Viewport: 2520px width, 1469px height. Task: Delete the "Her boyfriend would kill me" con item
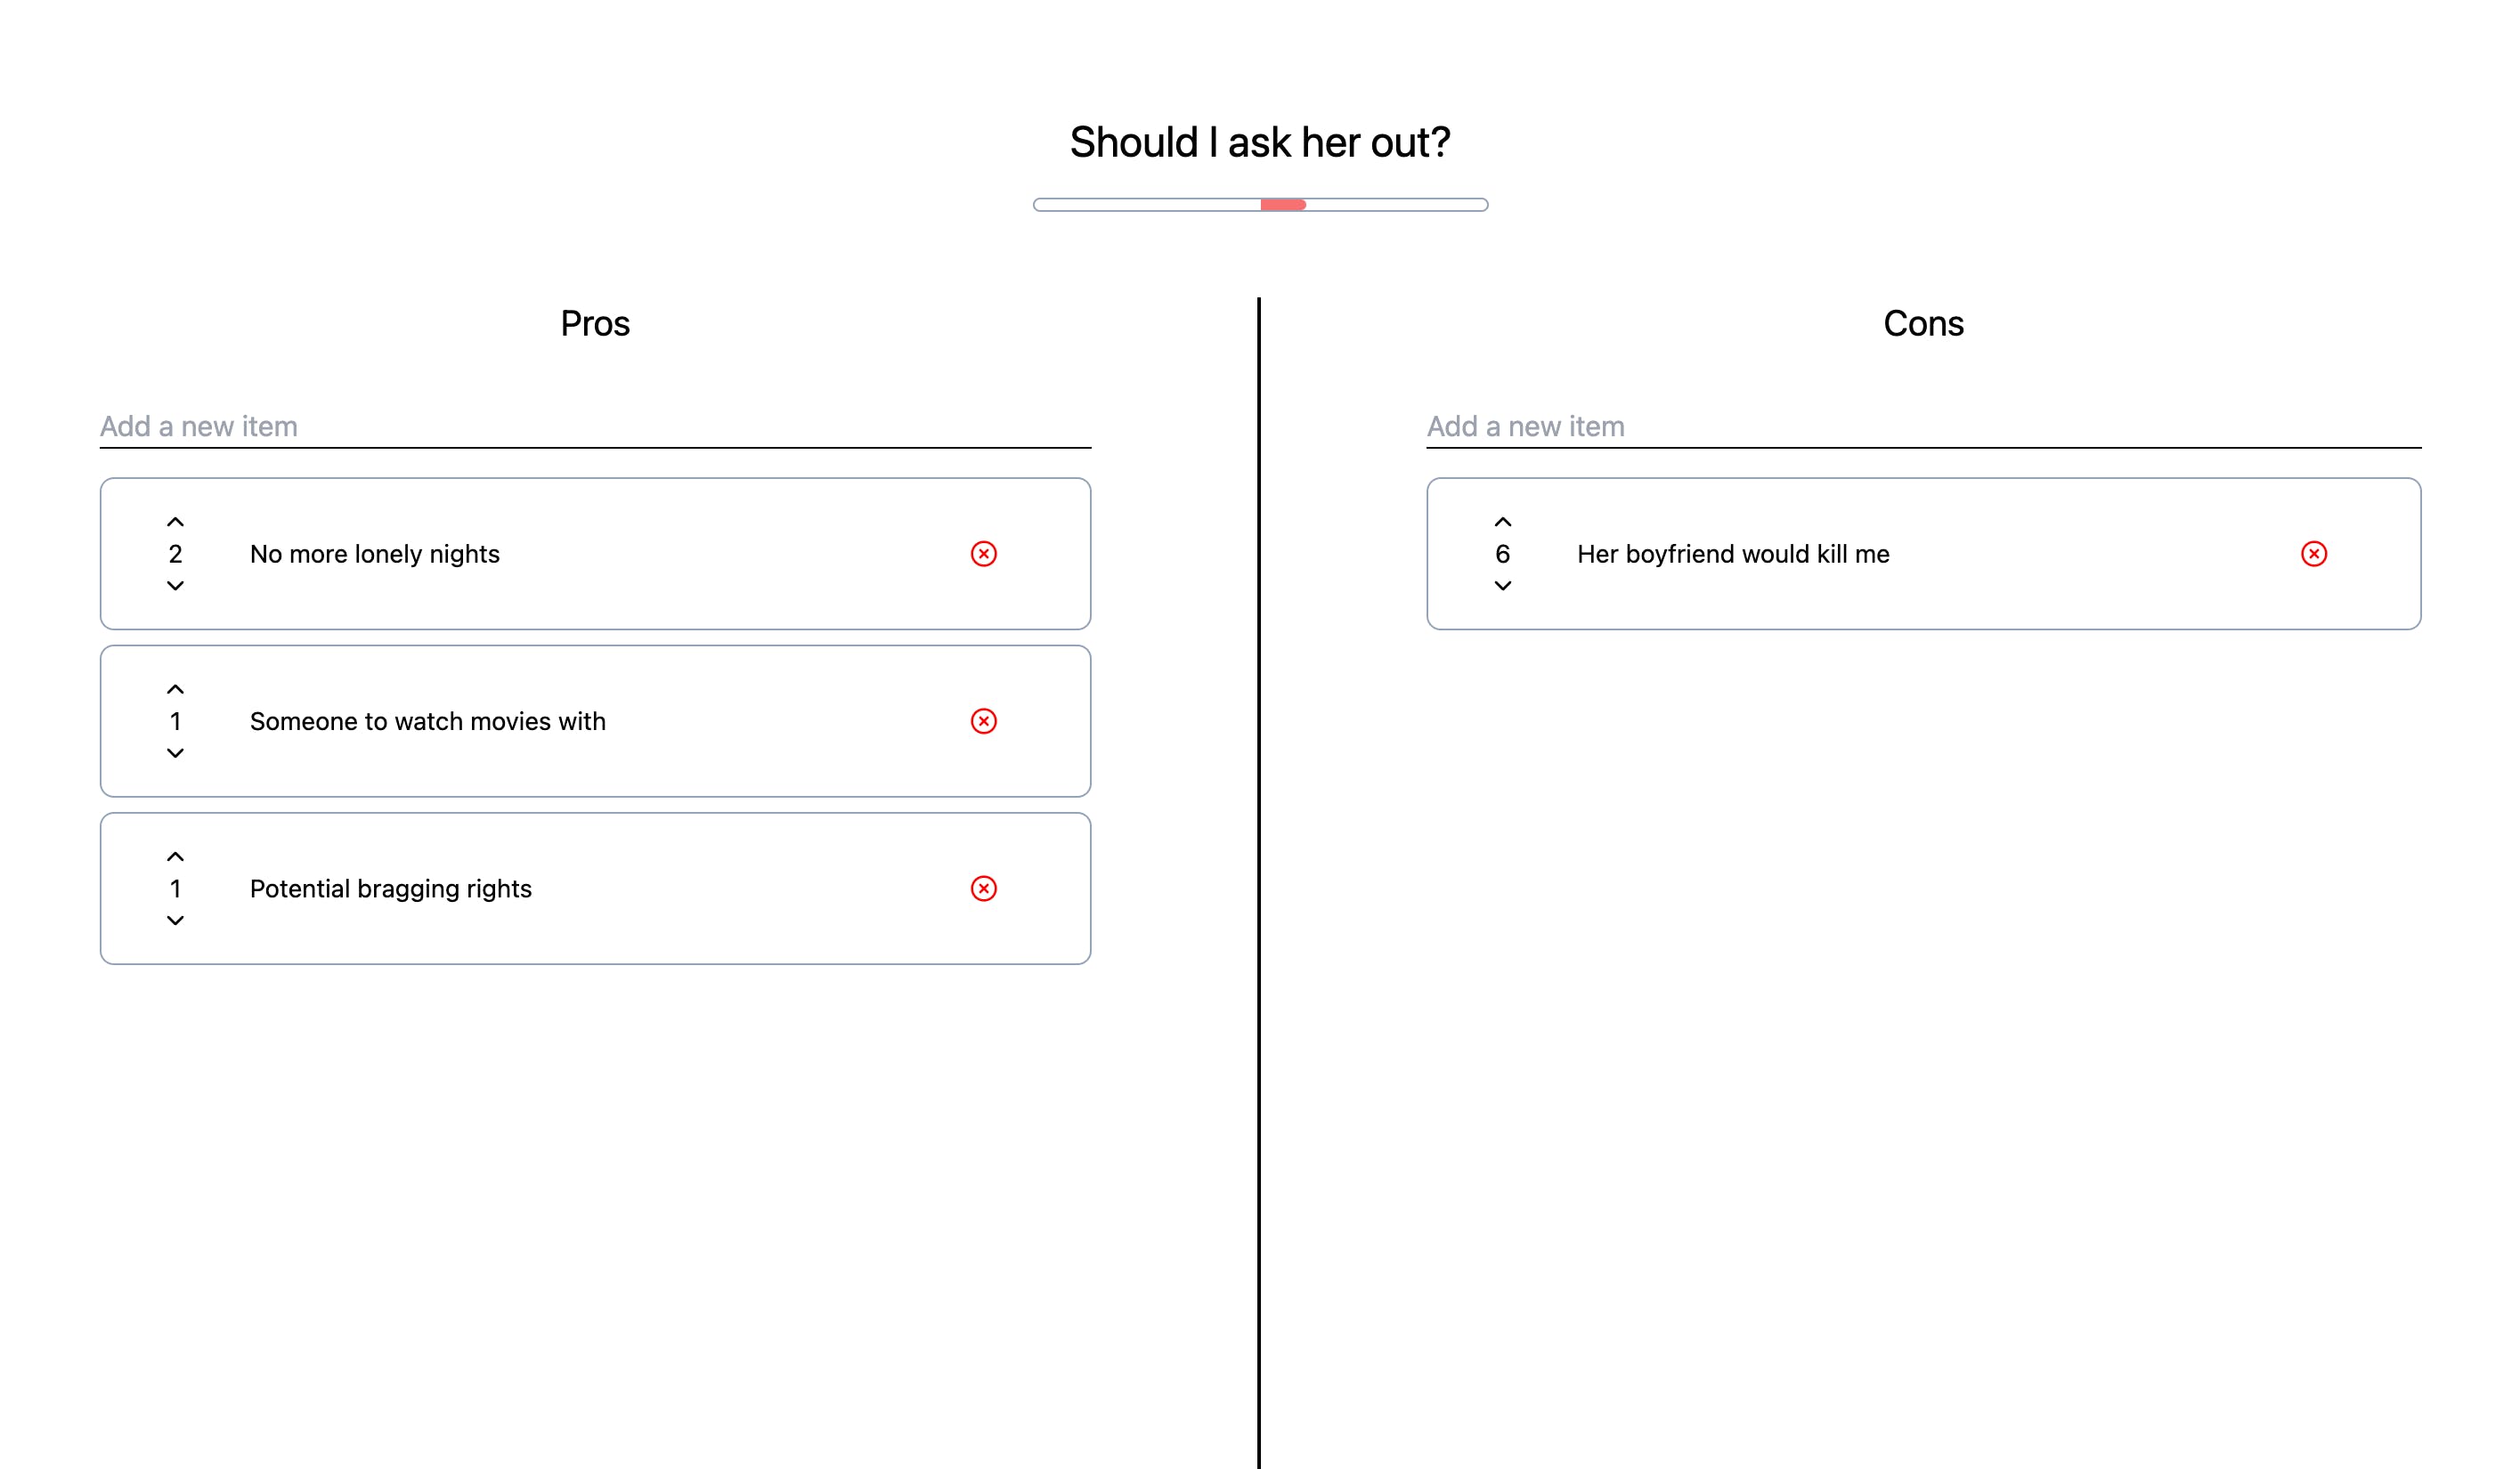click(x=2313, y=553)
